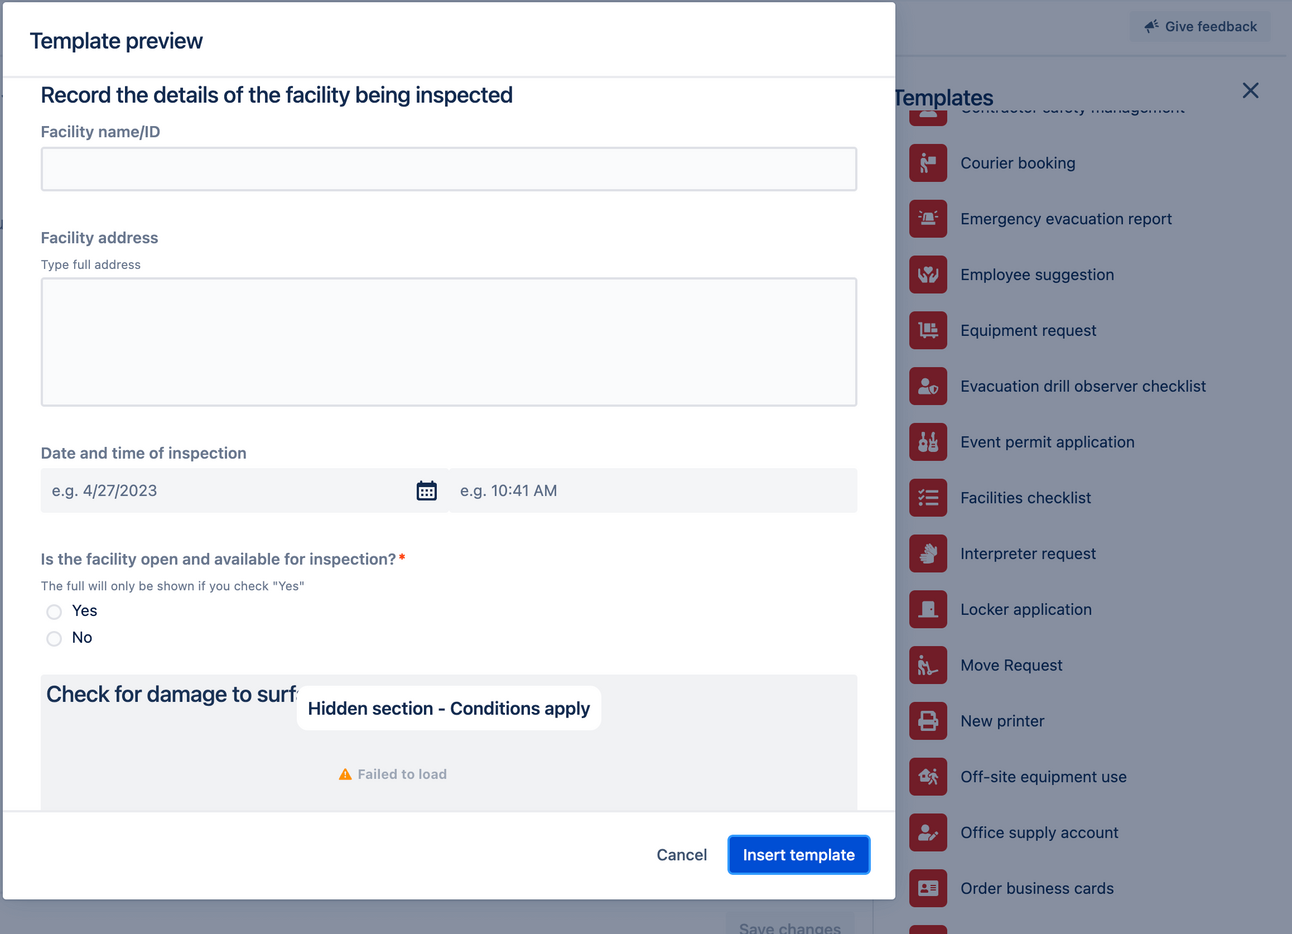The image size is (1292, 934).
Task: Click Insert template button
Action: point(799,855)
